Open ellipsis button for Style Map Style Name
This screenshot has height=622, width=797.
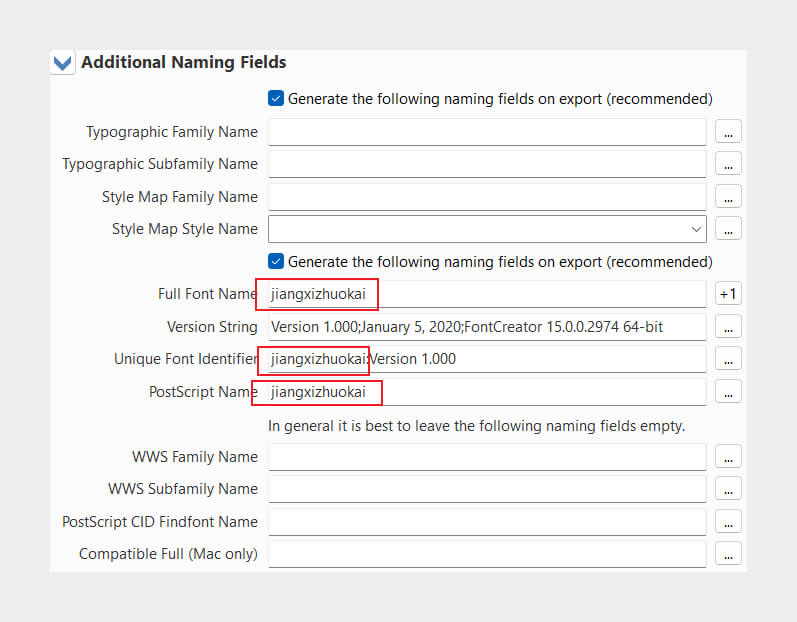tap(728, 229)
